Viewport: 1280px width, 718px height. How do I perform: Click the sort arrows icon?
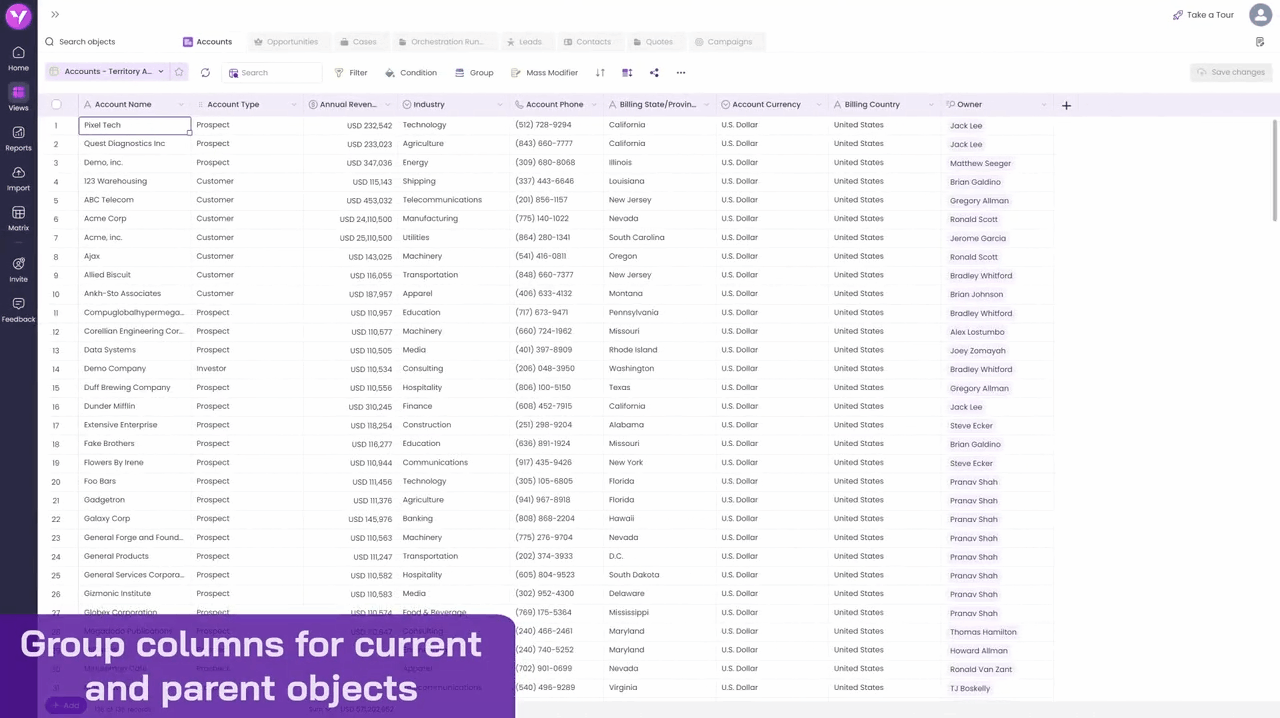coord(600,73)
